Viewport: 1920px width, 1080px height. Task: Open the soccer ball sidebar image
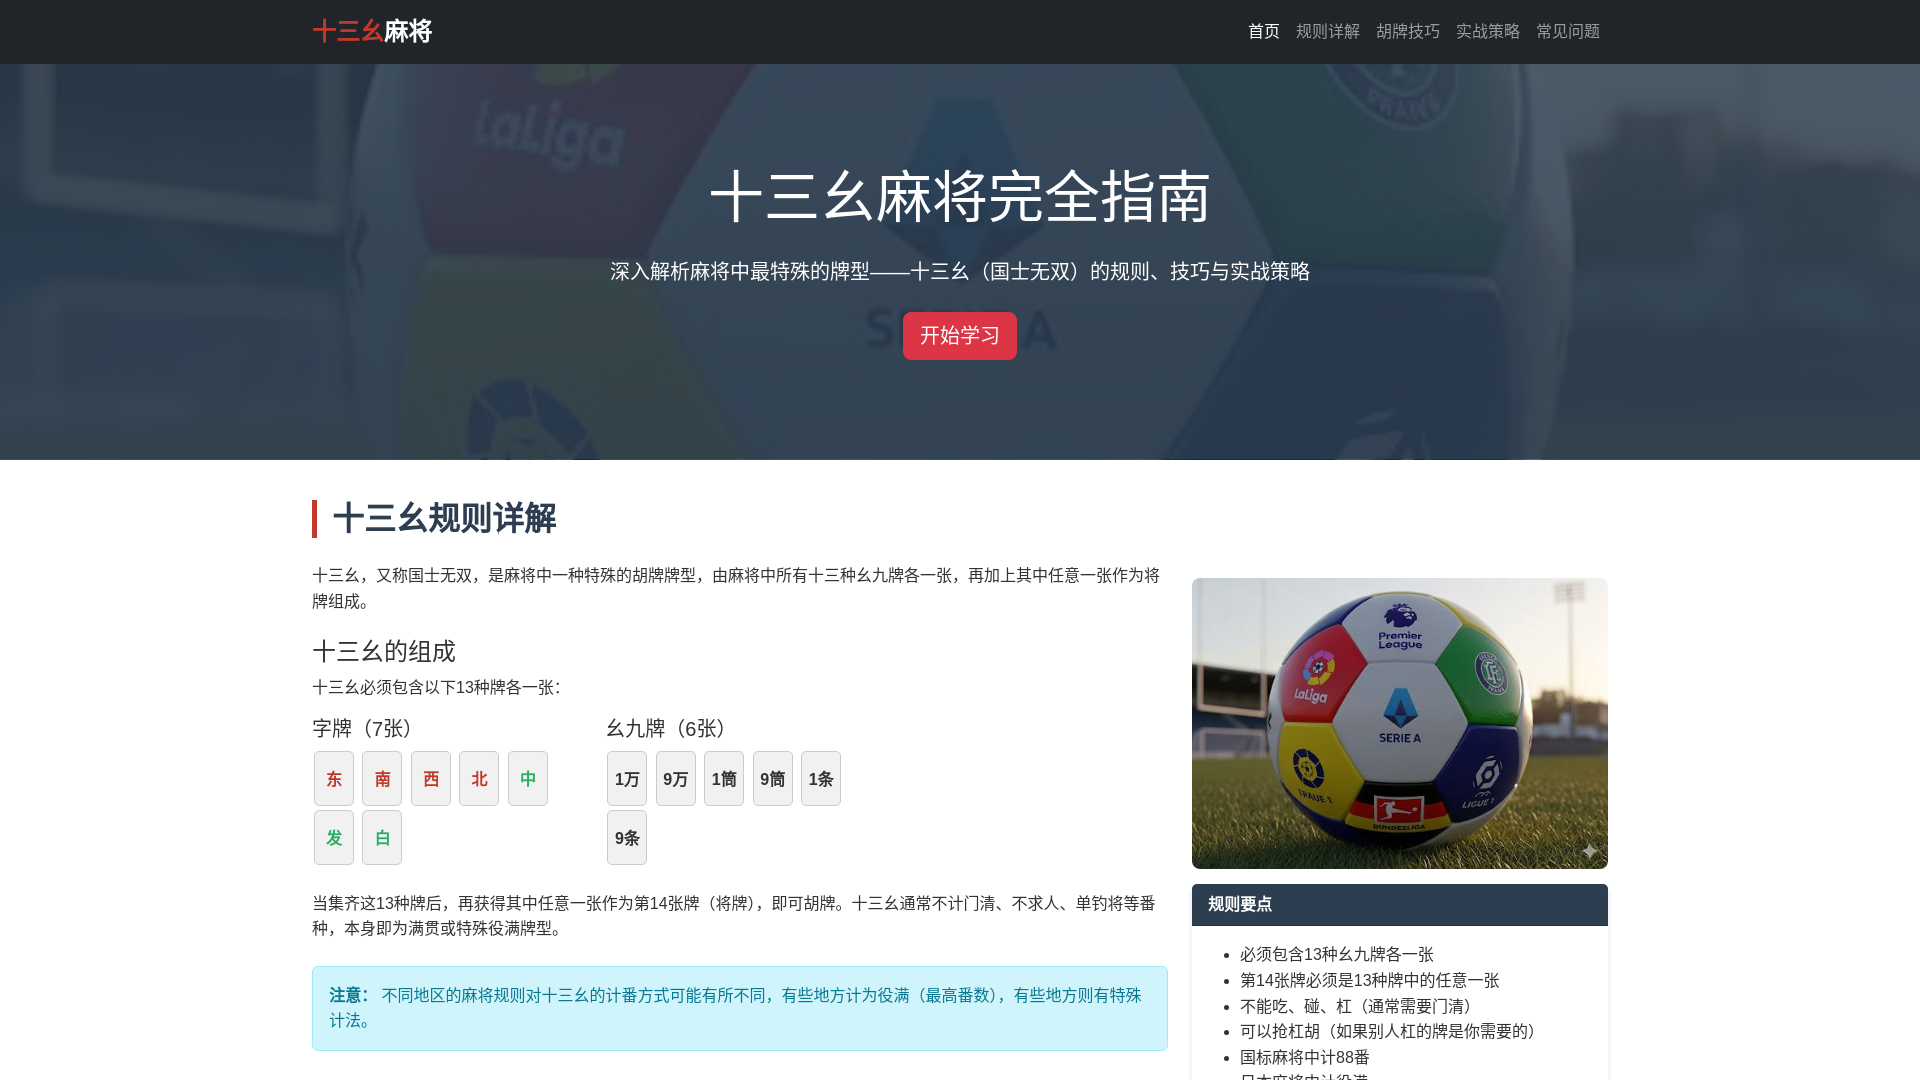(1400, 723)
